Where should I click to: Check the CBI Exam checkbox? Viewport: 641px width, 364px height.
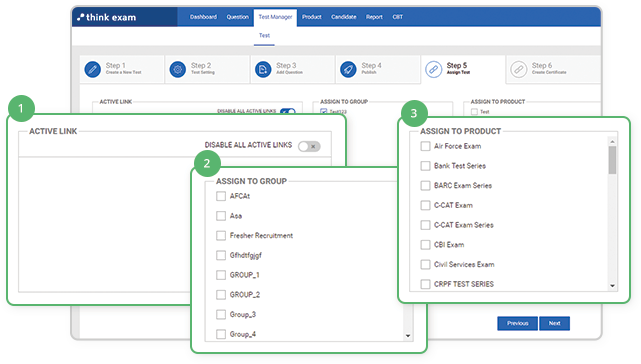425,245
